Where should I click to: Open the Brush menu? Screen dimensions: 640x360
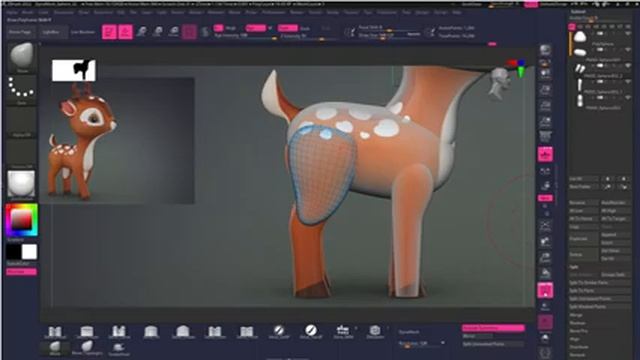click(28, 12)
